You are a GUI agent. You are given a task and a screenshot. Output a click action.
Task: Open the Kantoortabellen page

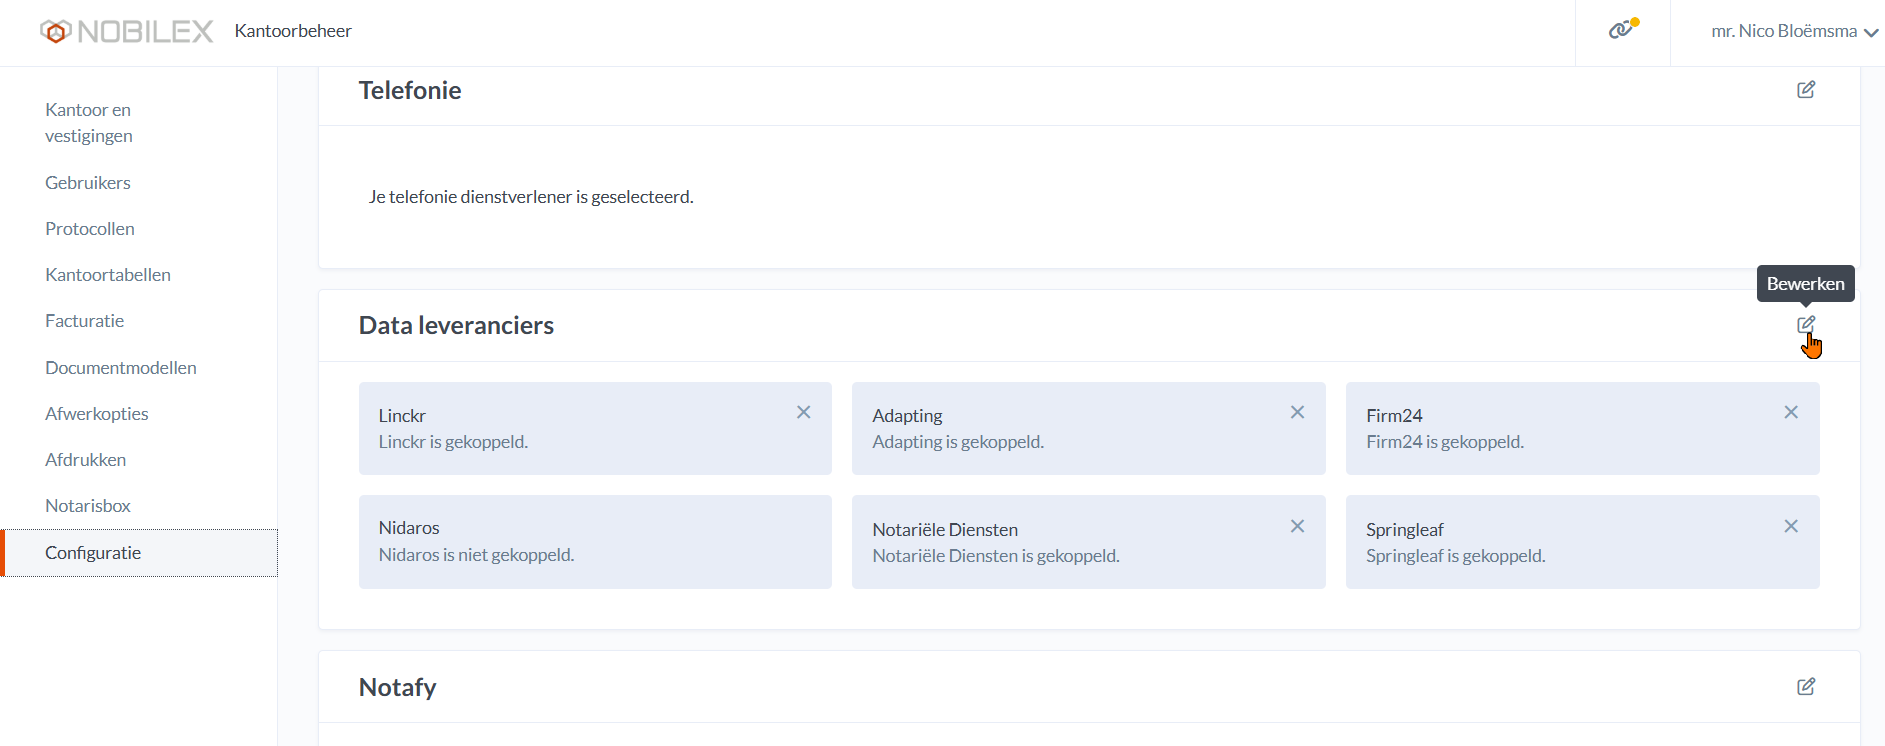click(x=108, y=275)
